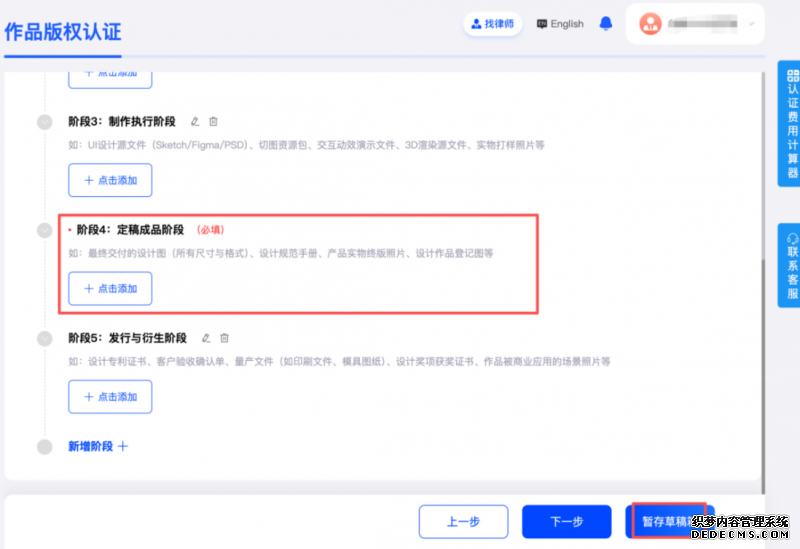
Task: Click 点击添加 under 阶段4 定稿成品阶段
Action: pos(110,288)
